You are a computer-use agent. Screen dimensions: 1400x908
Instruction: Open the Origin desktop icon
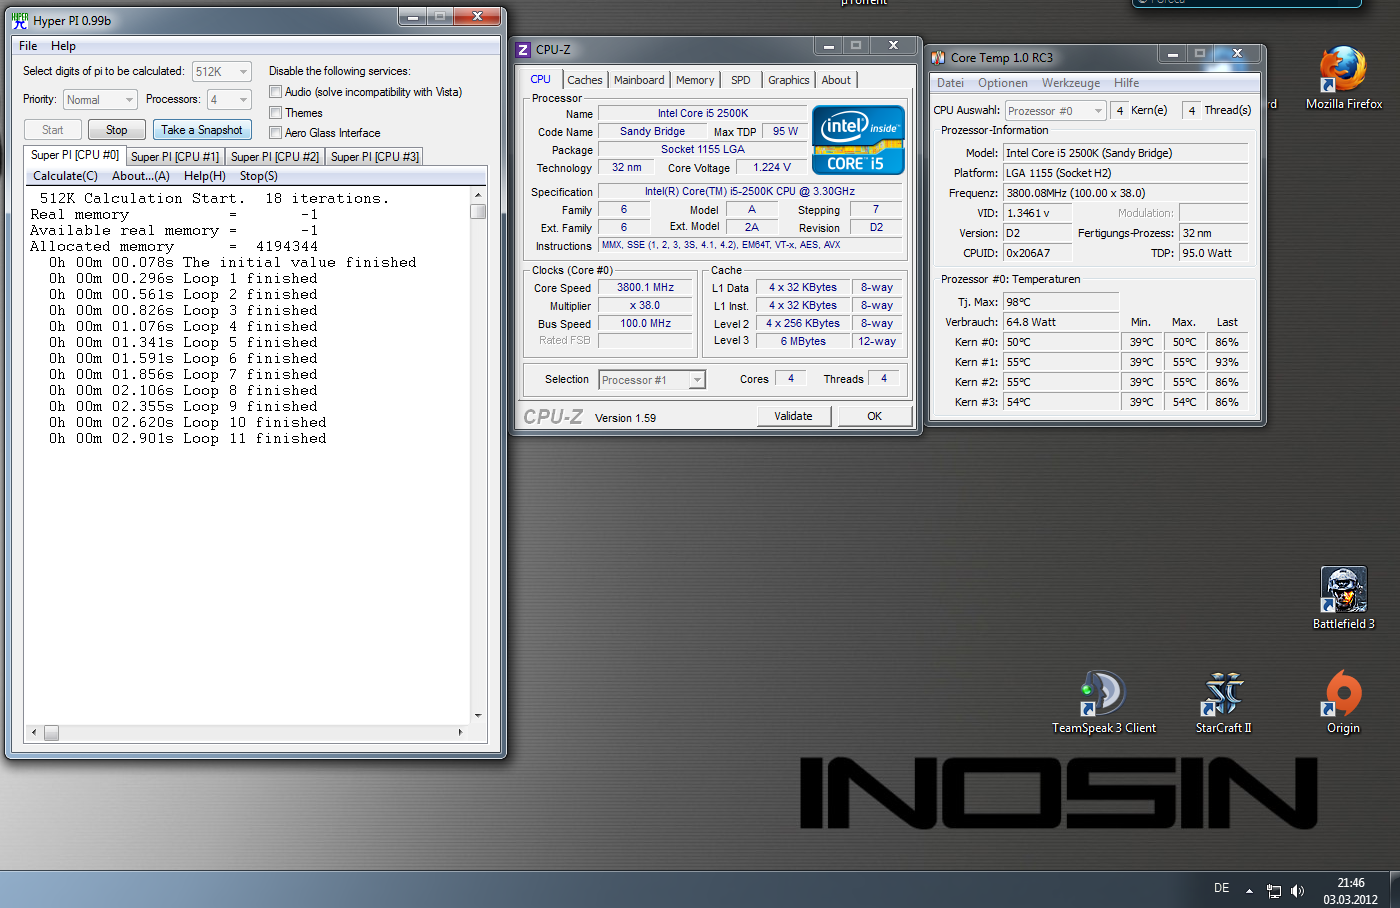click(x=1343, y=694)
